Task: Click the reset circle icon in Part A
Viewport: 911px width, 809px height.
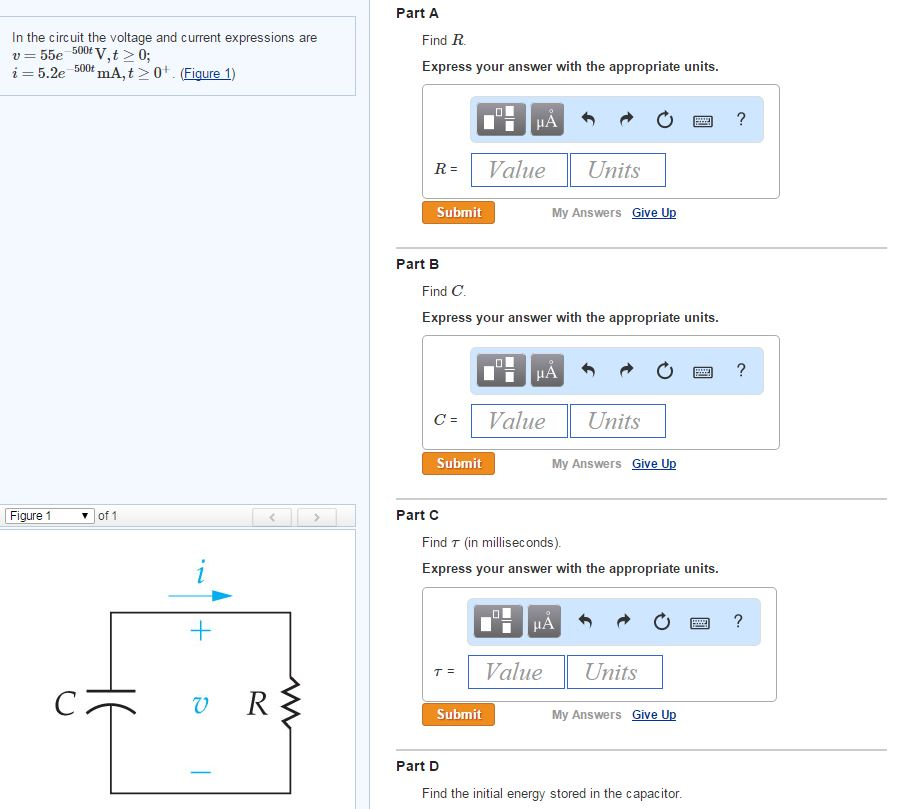Action: [x=663, y=118]
